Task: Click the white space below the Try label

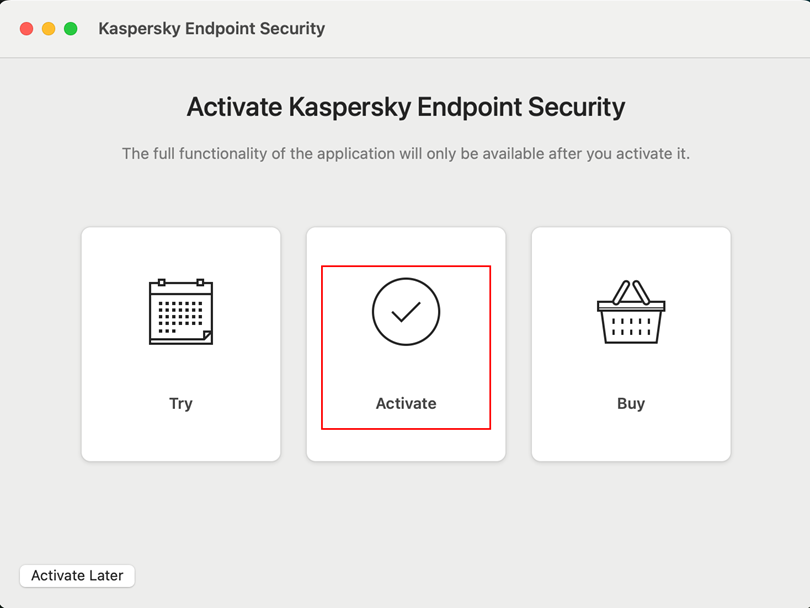Action: click(x=181, y=438)
